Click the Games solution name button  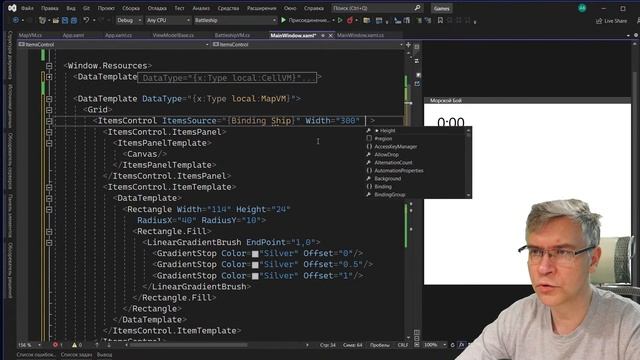point(441,8)
